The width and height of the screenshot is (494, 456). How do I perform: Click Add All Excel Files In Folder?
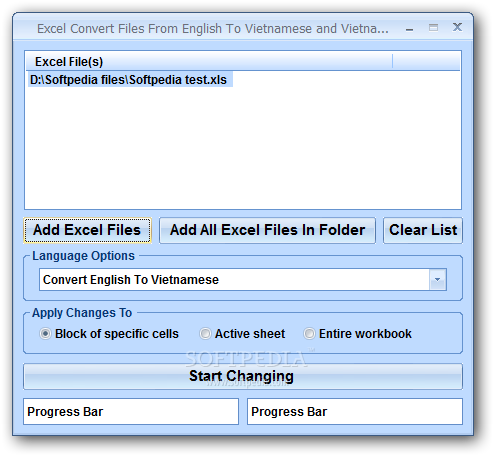pyautogui.click(x=267, y=230)
